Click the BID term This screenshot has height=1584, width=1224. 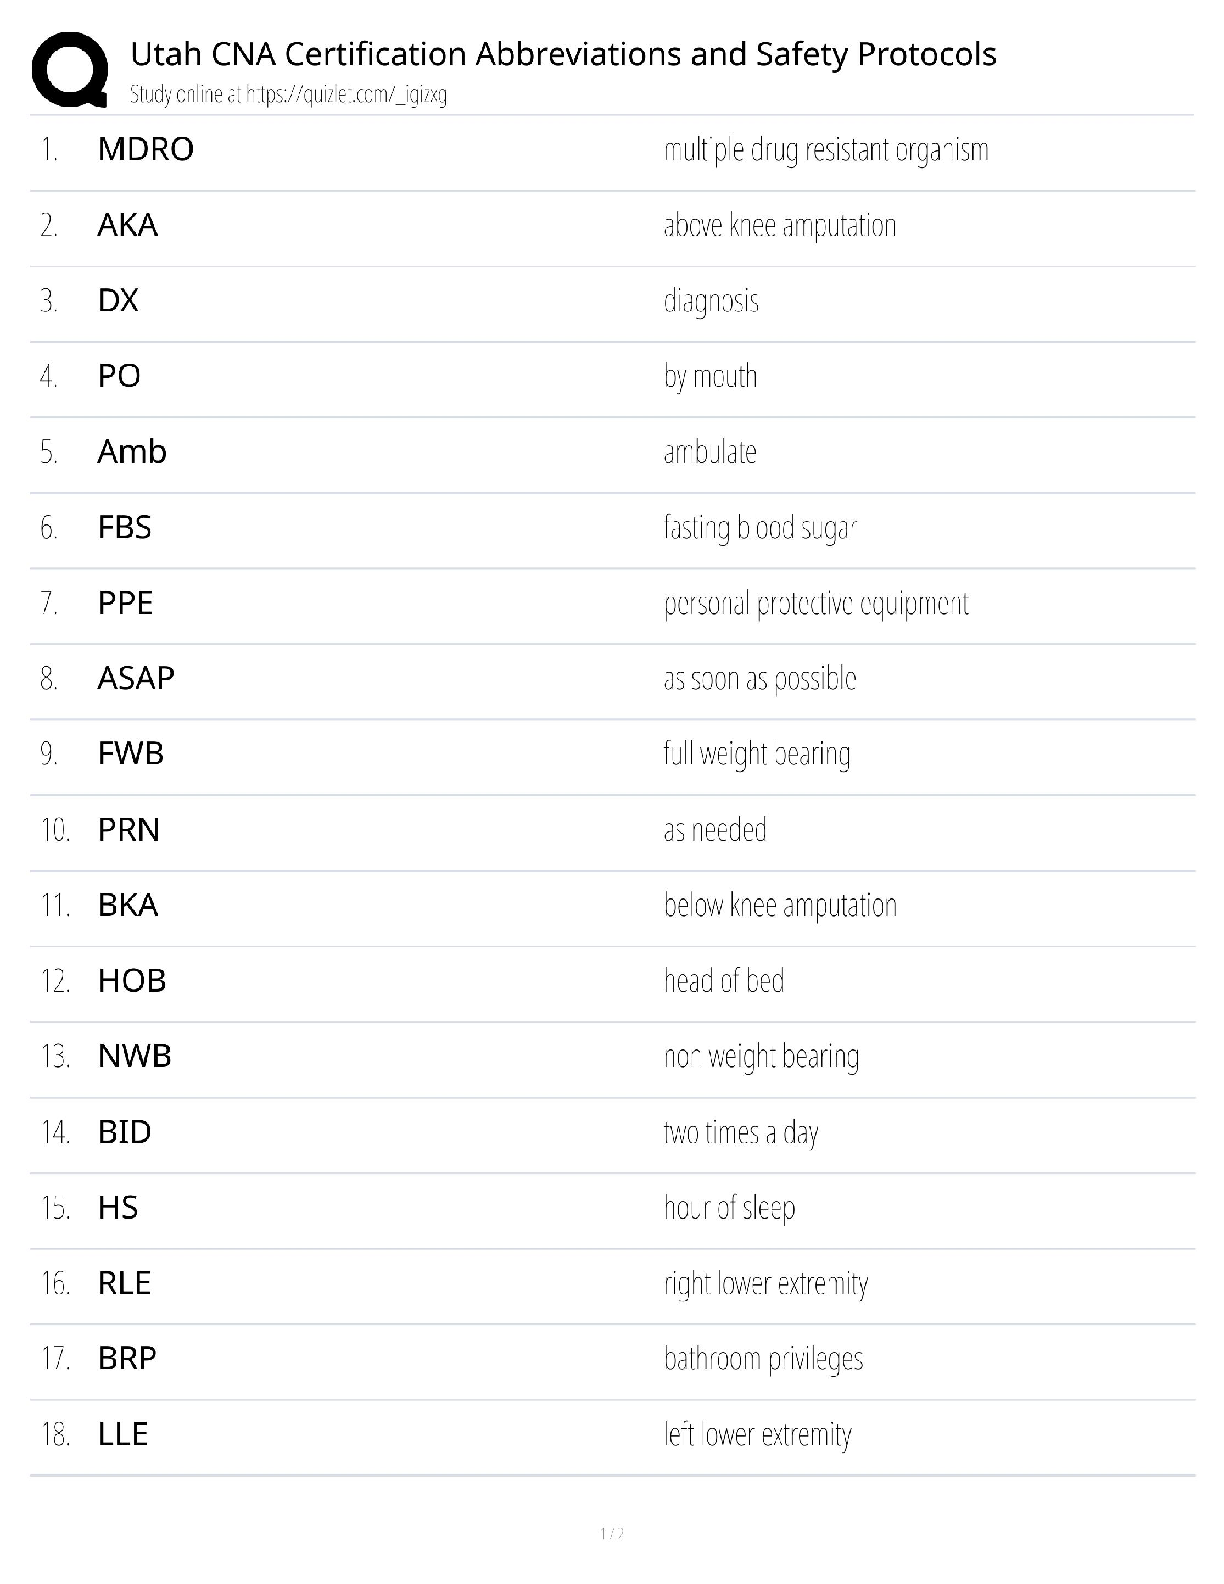tap(124, 1132)
